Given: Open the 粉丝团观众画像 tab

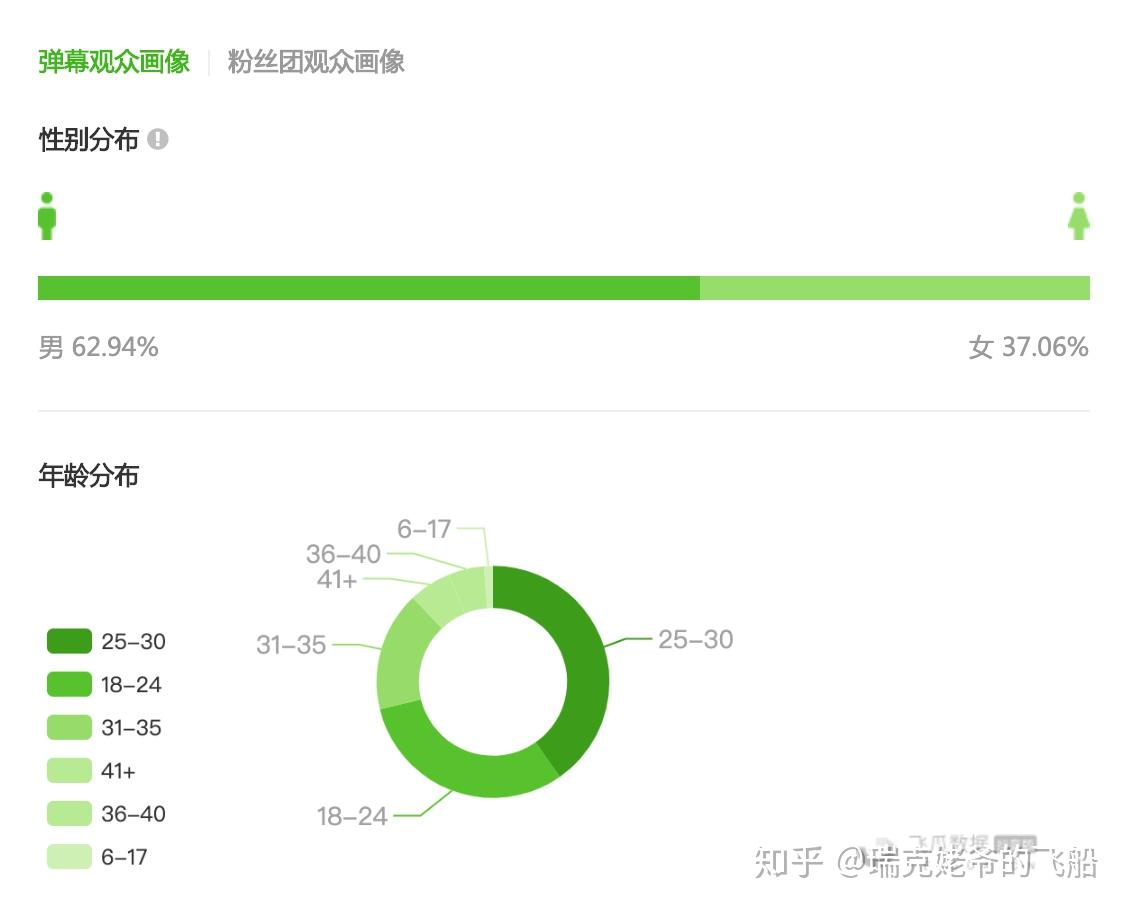Looking at the screenshot, I should (x=316, y=62).
